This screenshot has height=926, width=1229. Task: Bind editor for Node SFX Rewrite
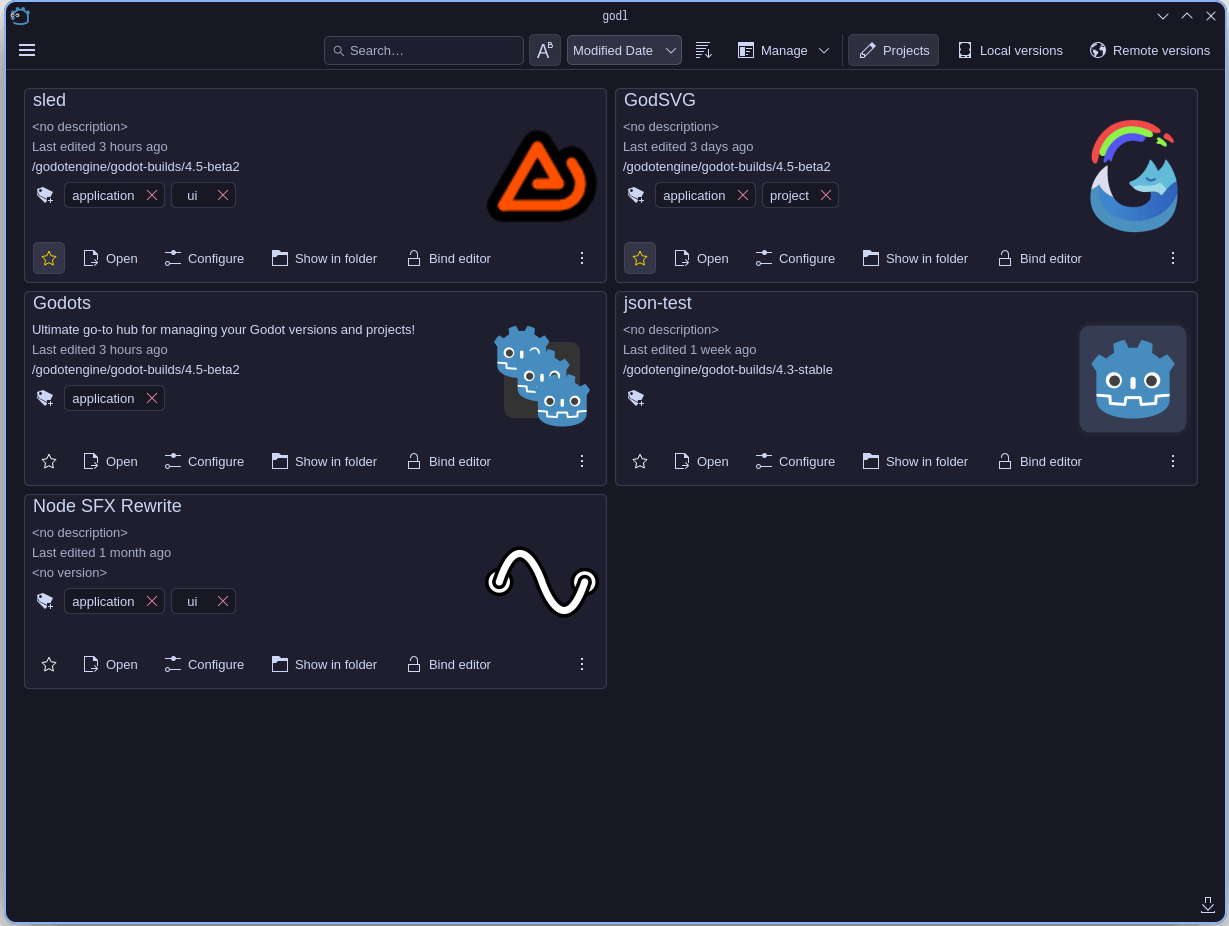point(449,664)
